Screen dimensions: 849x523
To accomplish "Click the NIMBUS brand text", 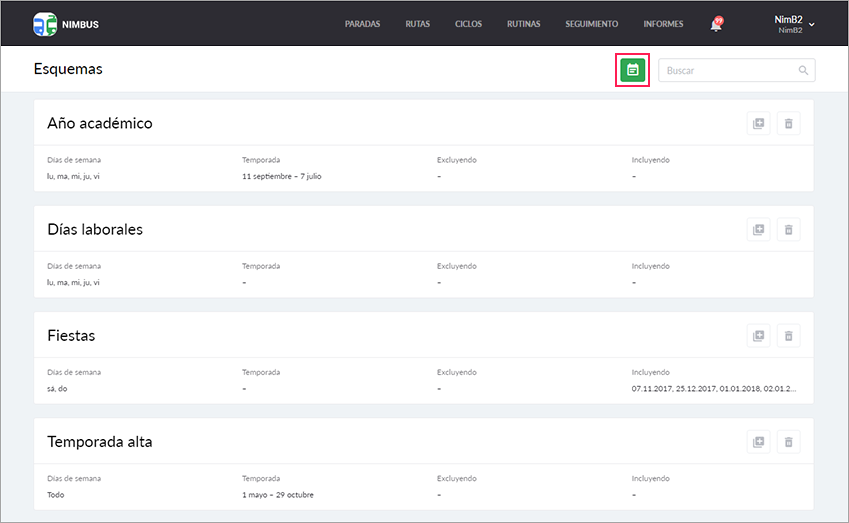I will tap(80, 25).
